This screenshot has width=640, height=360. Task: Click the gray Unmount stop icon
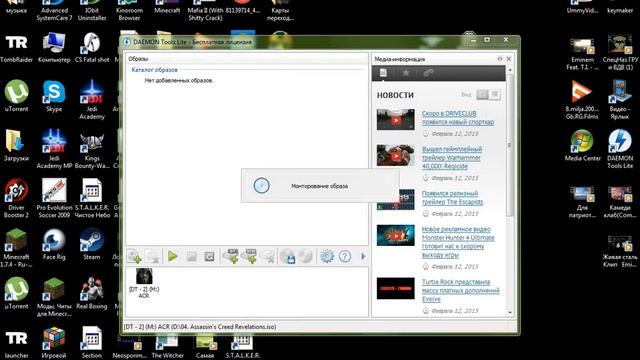click(191, 256)
